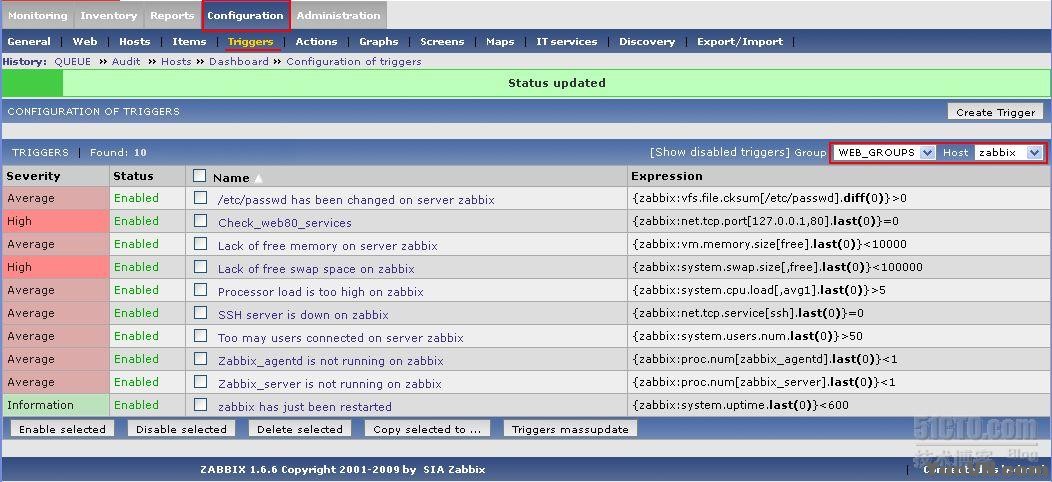Click the Triggers massupdate button

(x=570, y=429)
